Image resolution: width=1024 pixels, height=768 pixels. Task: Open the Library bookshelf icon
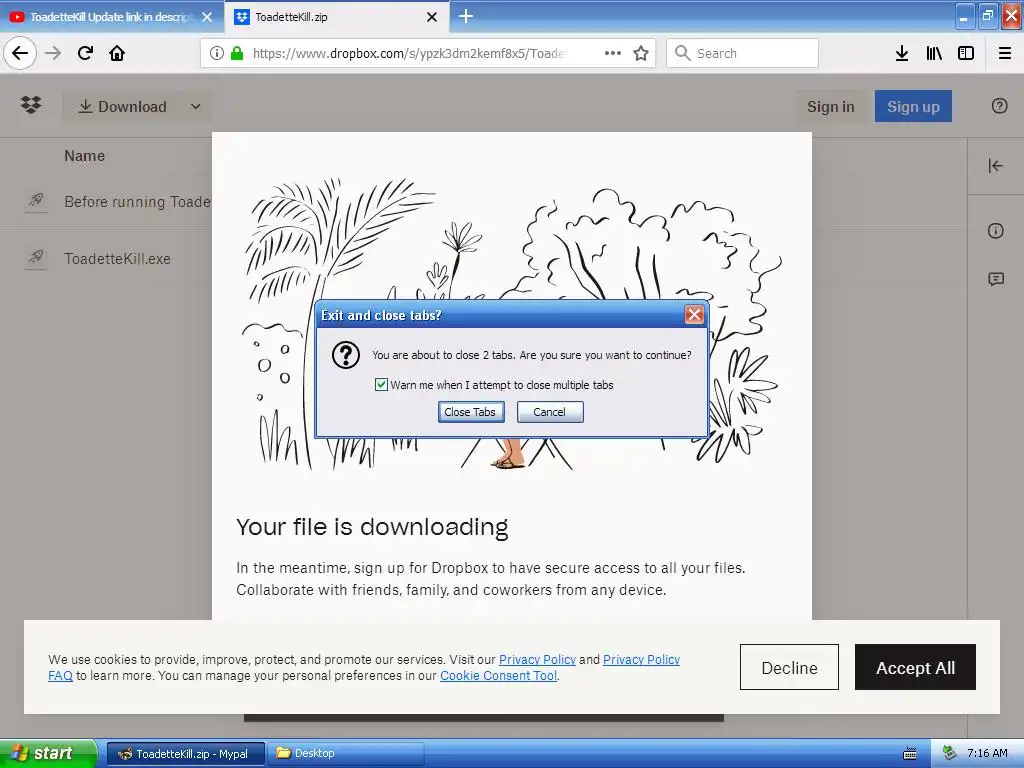[x=935, y=53]
